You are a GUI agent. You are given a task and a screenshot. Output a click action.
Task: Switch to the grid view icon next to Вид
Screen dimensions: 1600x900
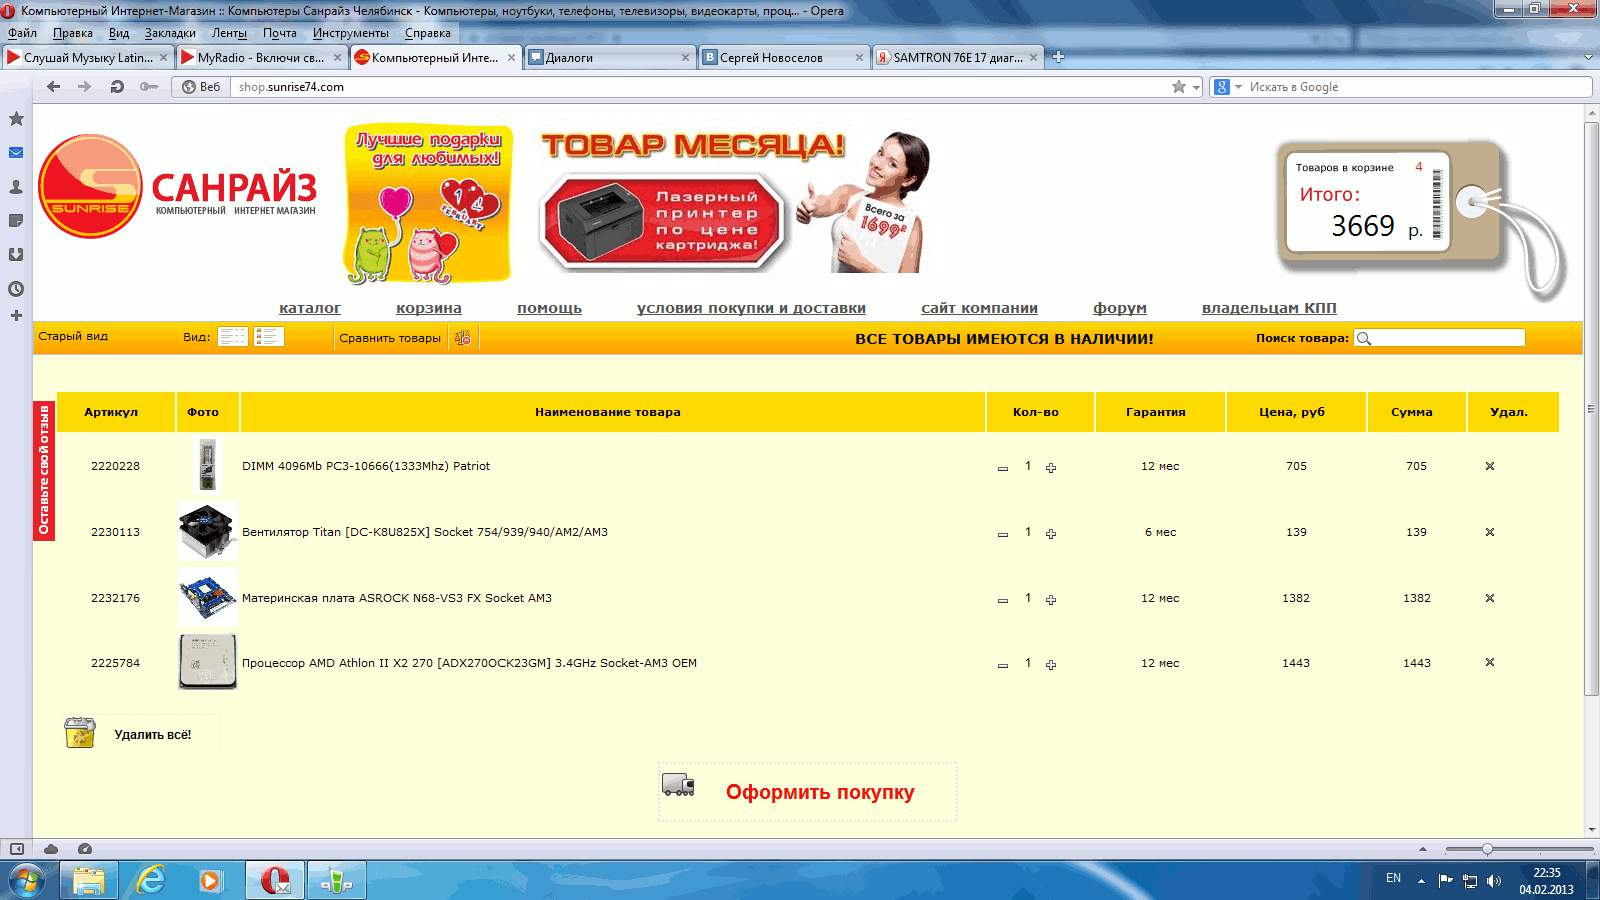pyautogui.click(x=233, y=337)
